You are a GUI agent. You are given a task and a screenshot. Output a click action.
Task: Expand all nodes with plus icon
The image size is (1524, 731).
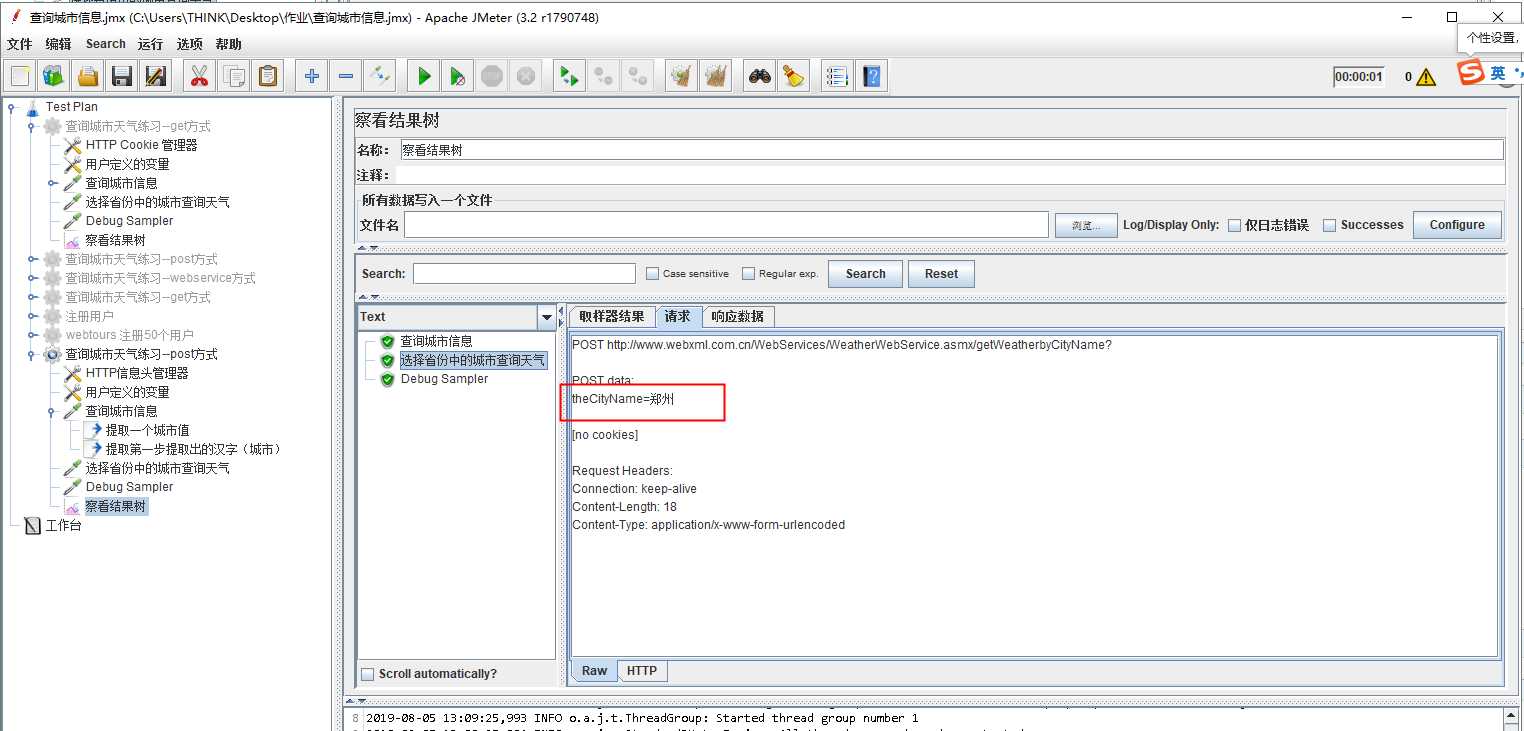click(x=312, y=76)
